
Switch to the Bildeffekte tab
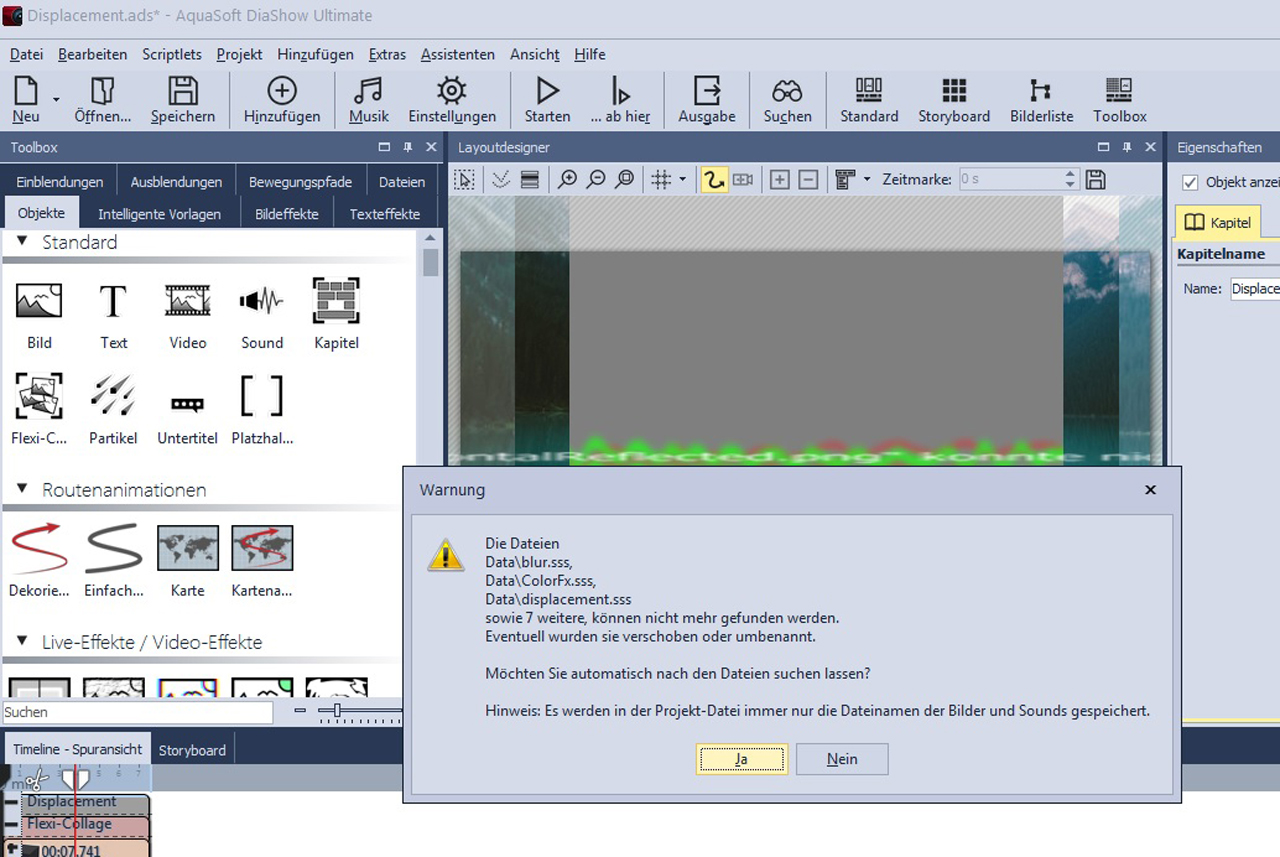(286, 214)
